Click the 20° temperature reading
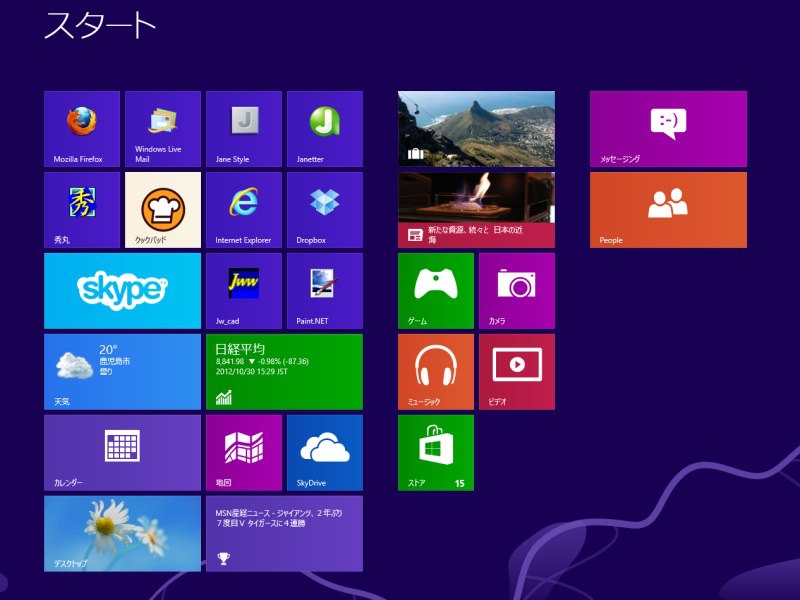This screenshot has width=800, height=600. click(109, 349)
